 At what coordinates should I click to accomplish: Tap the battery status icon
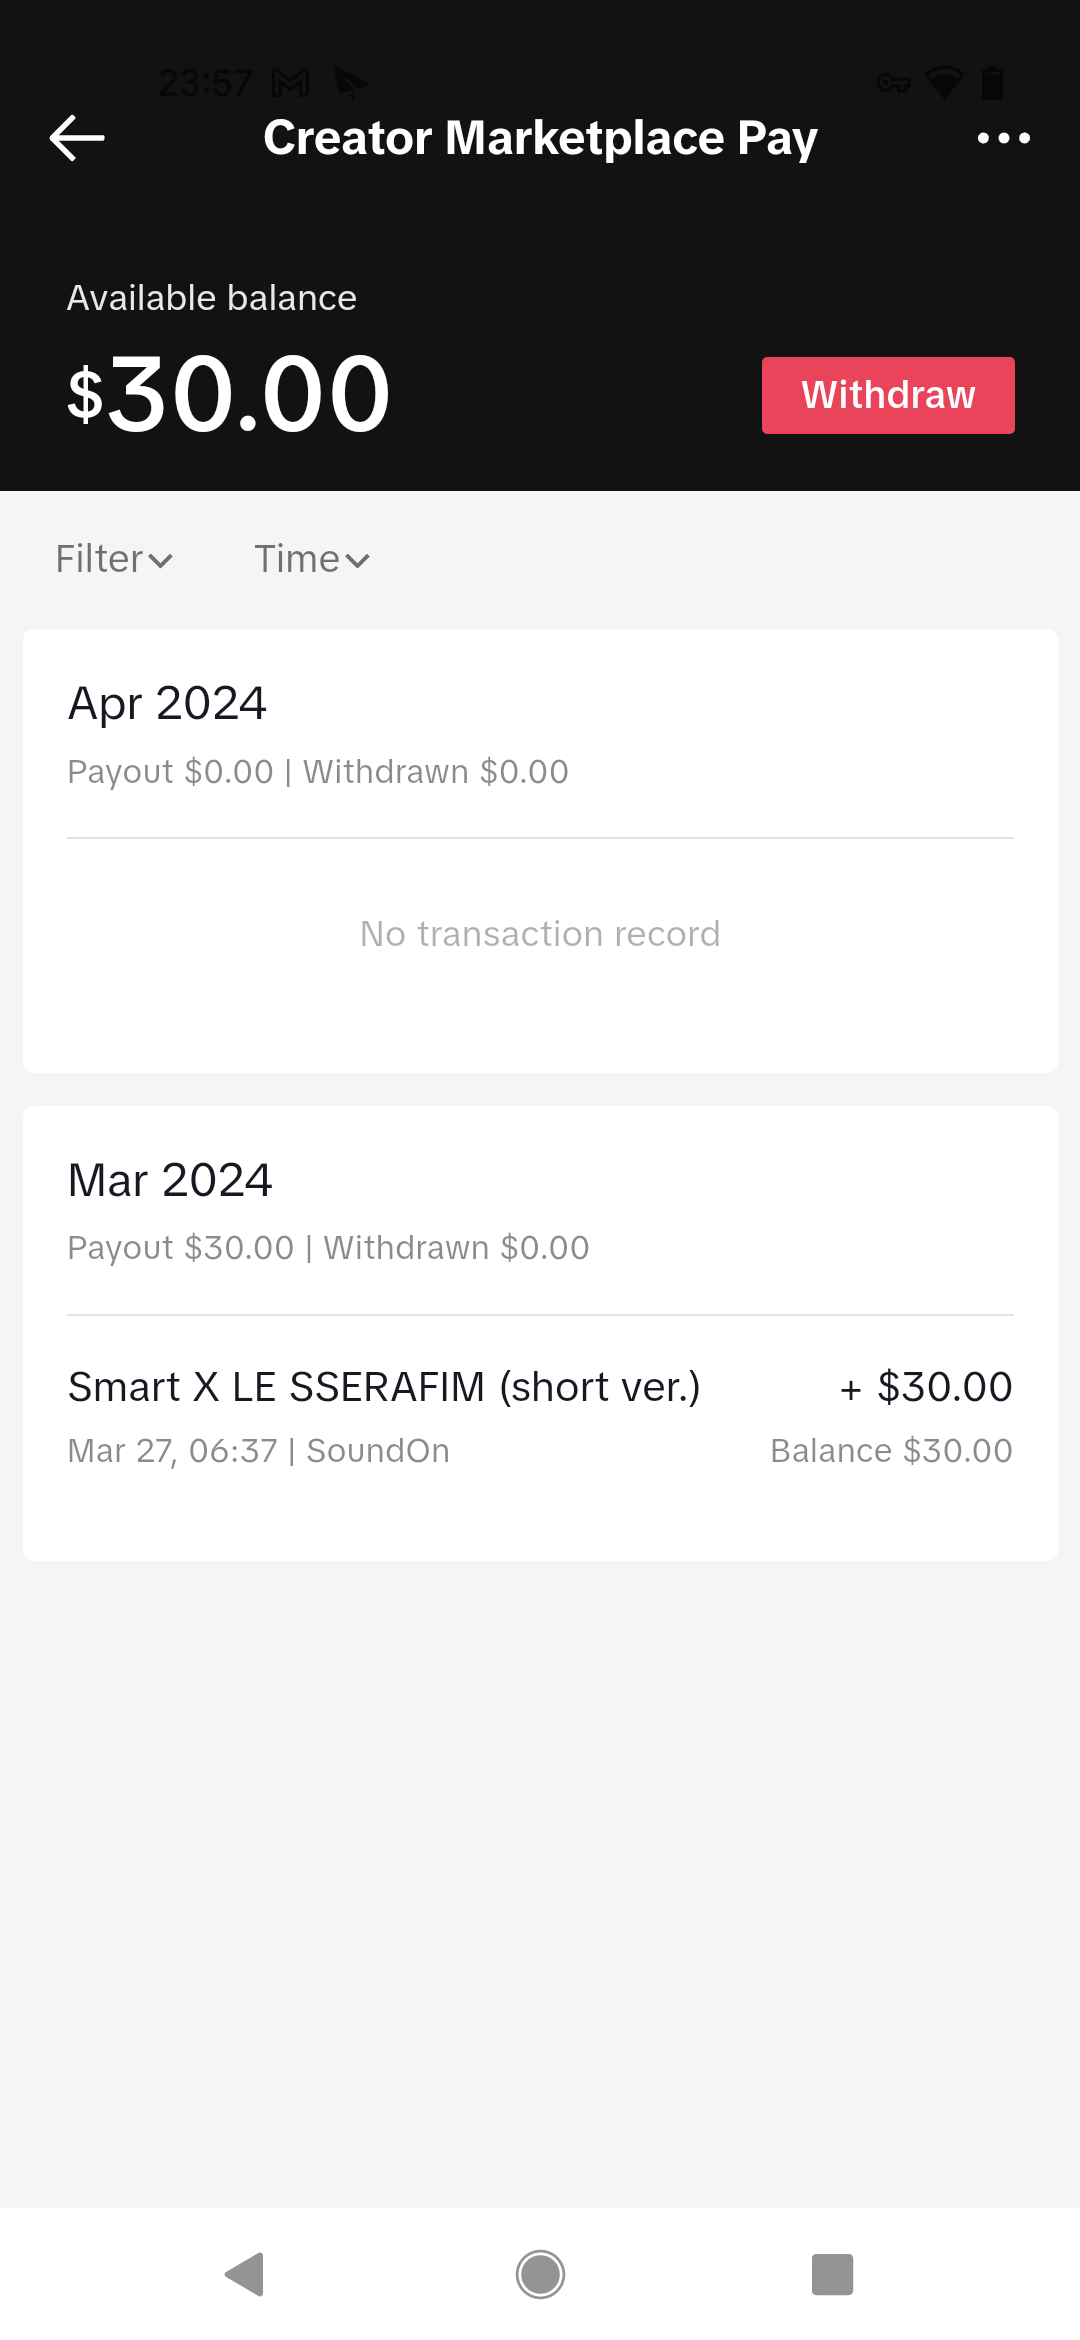(x=992, y=83)
